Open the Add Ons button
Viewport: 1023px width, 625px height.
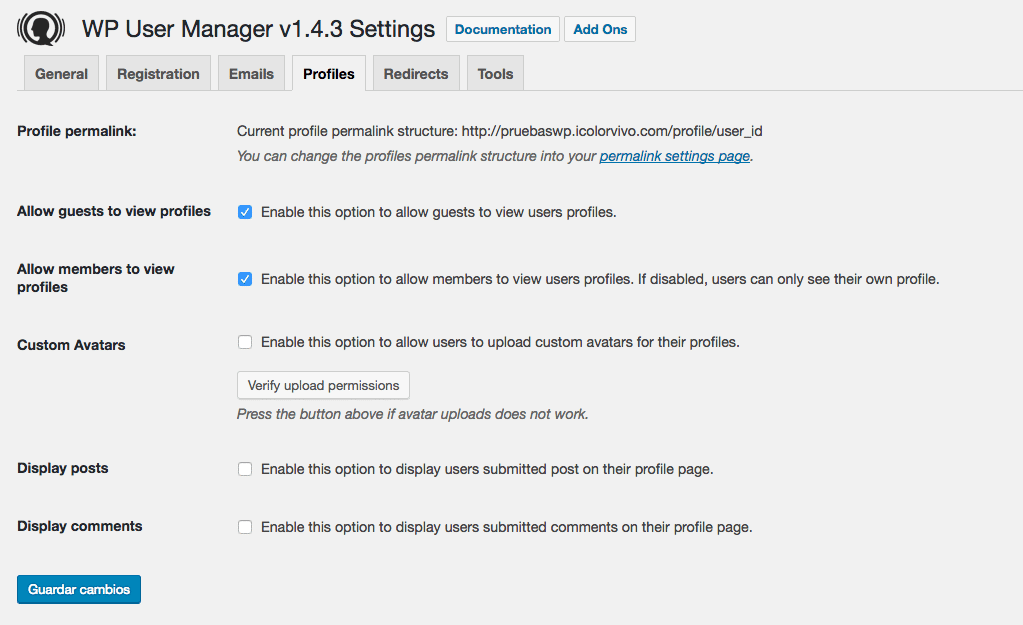coord(600,29)
